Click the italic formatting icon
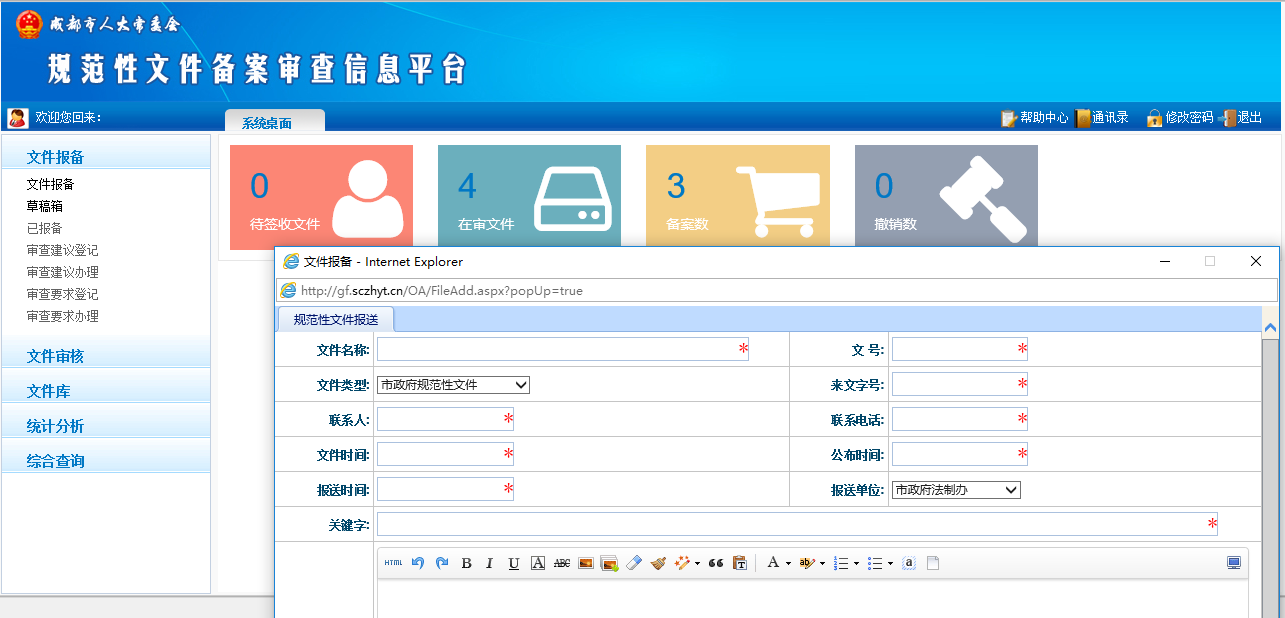 click(x=490, y=563)
